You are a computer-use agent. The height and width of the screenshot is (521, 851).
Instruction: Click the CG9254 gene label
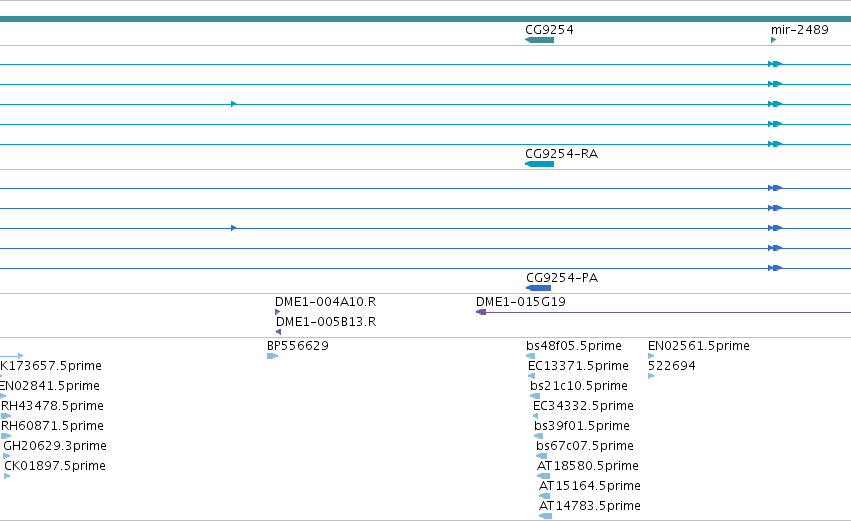coord(549,30)
